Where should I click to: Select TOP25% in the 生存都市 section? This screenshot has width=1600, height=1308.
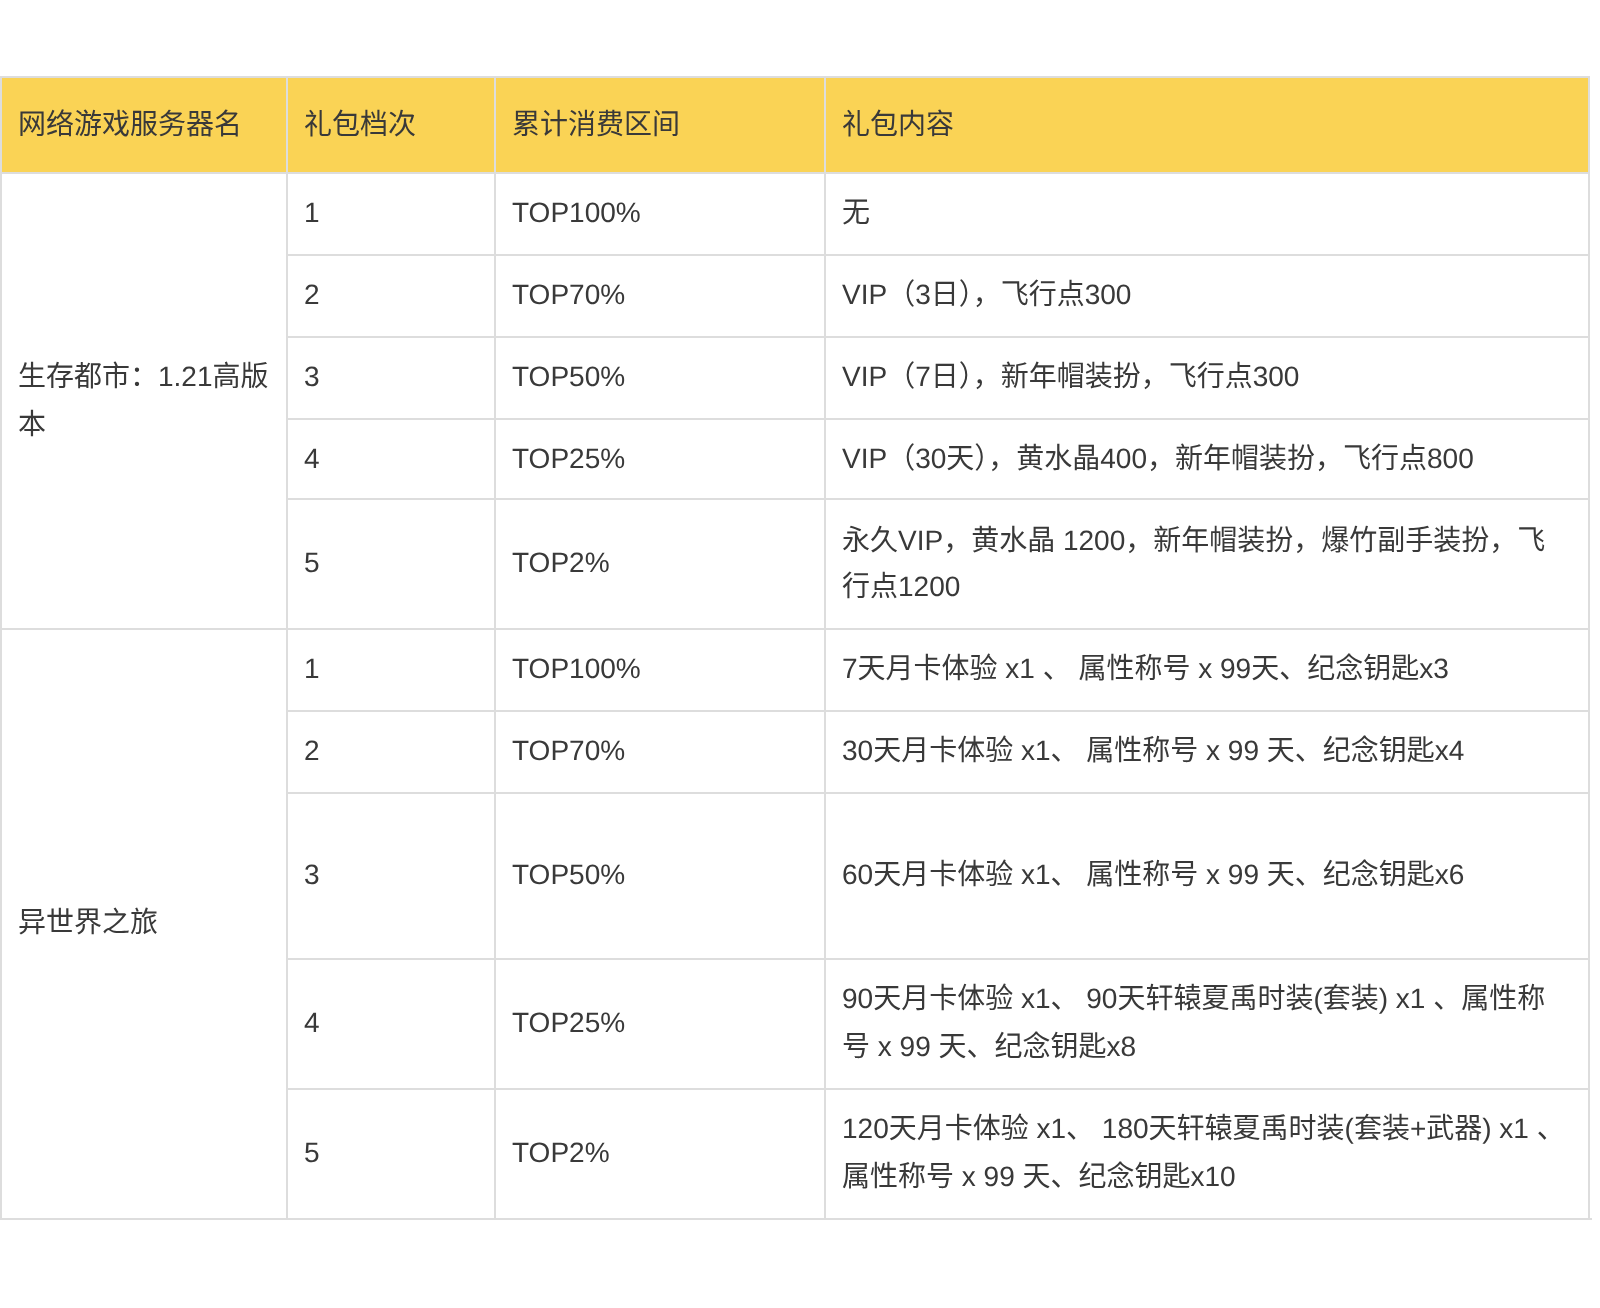pos(568,459)
